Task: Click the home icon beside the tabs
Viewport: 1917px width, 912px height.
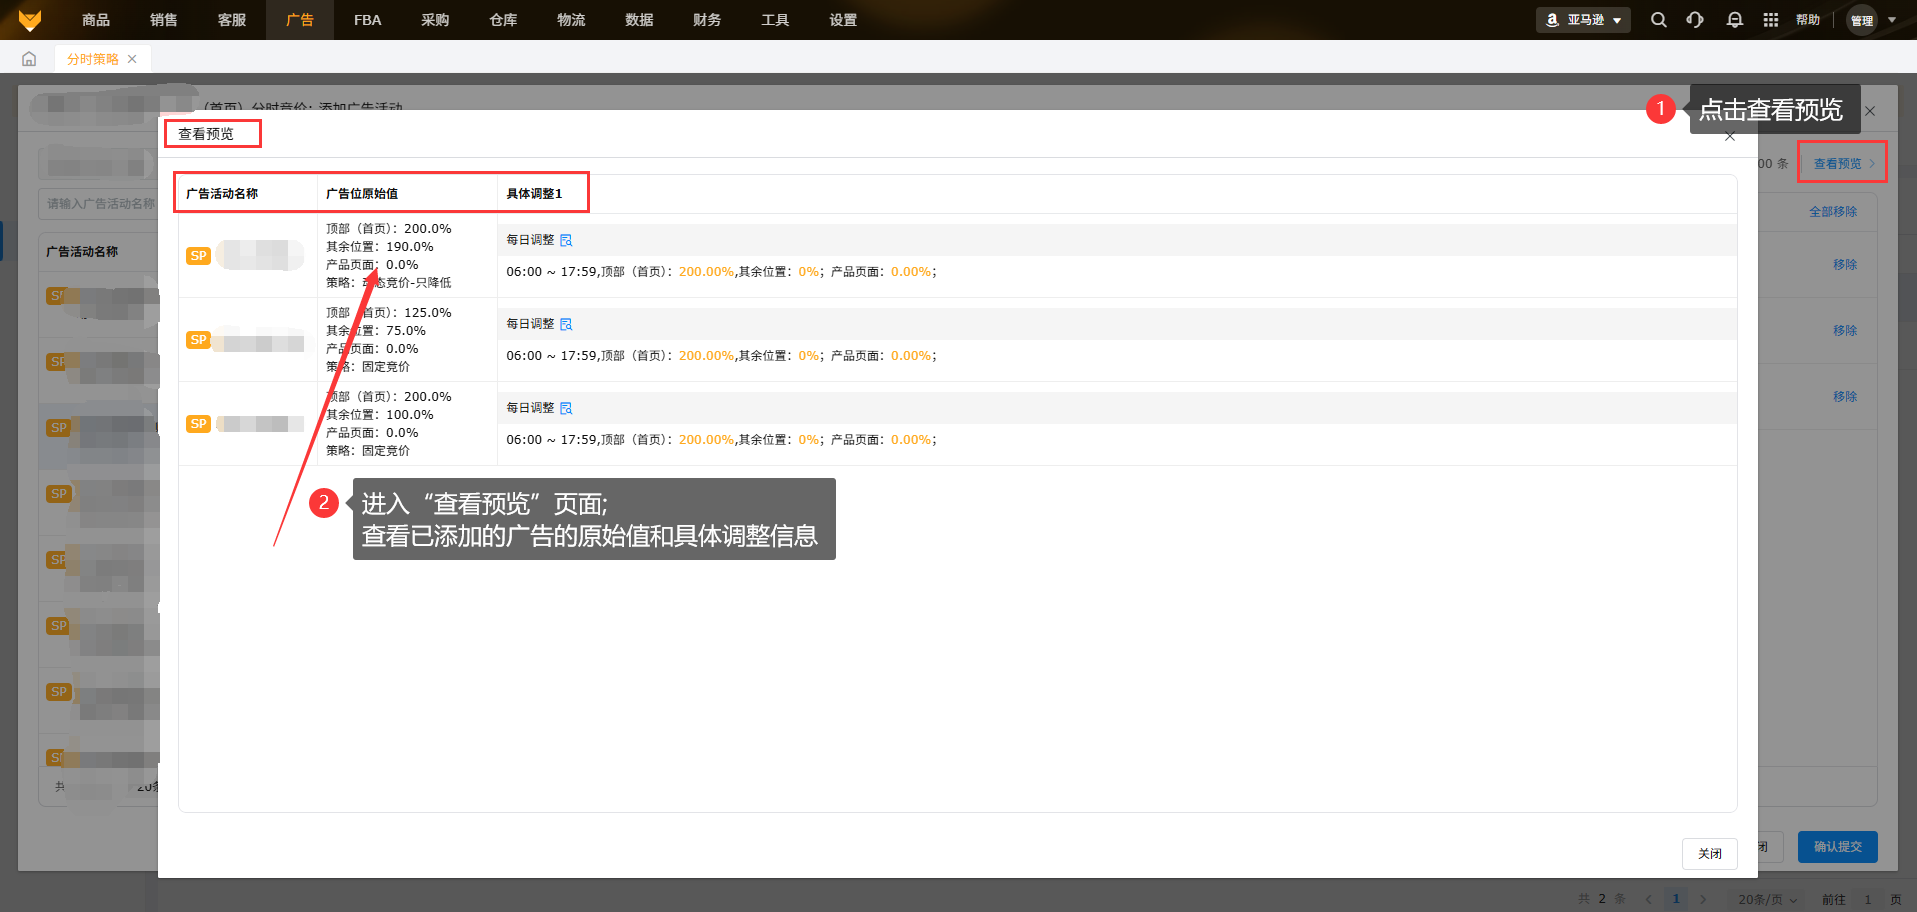Action: pyautogui.click(x=29, y=59)
